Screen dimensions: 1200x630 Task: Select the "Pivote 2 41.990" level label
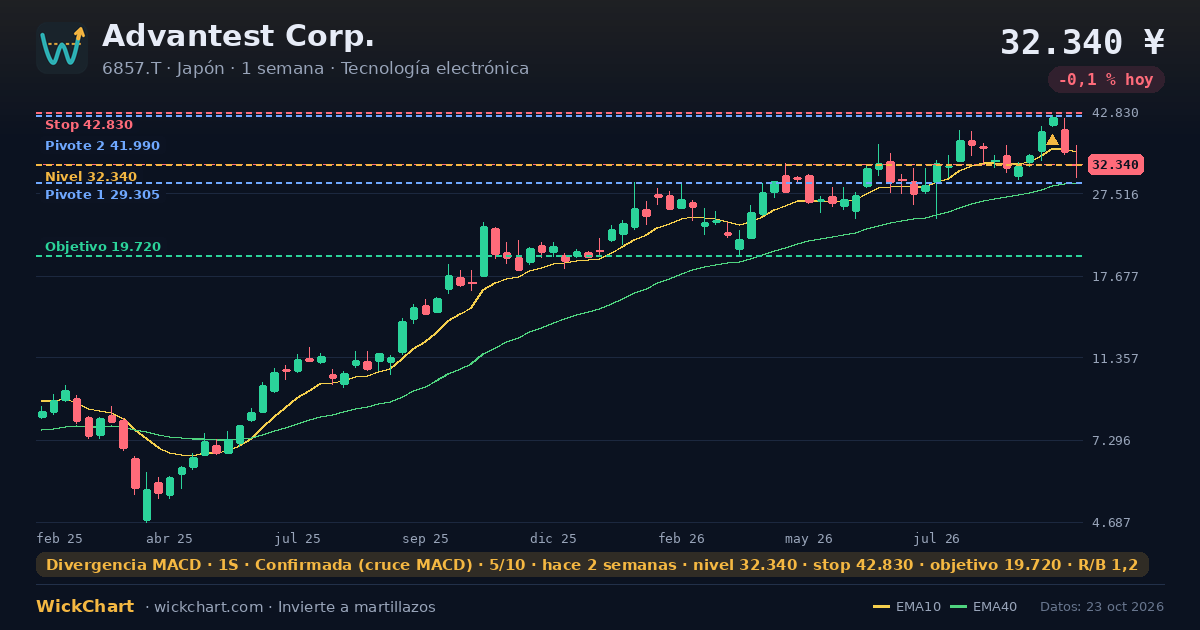(x=102, y=146)
